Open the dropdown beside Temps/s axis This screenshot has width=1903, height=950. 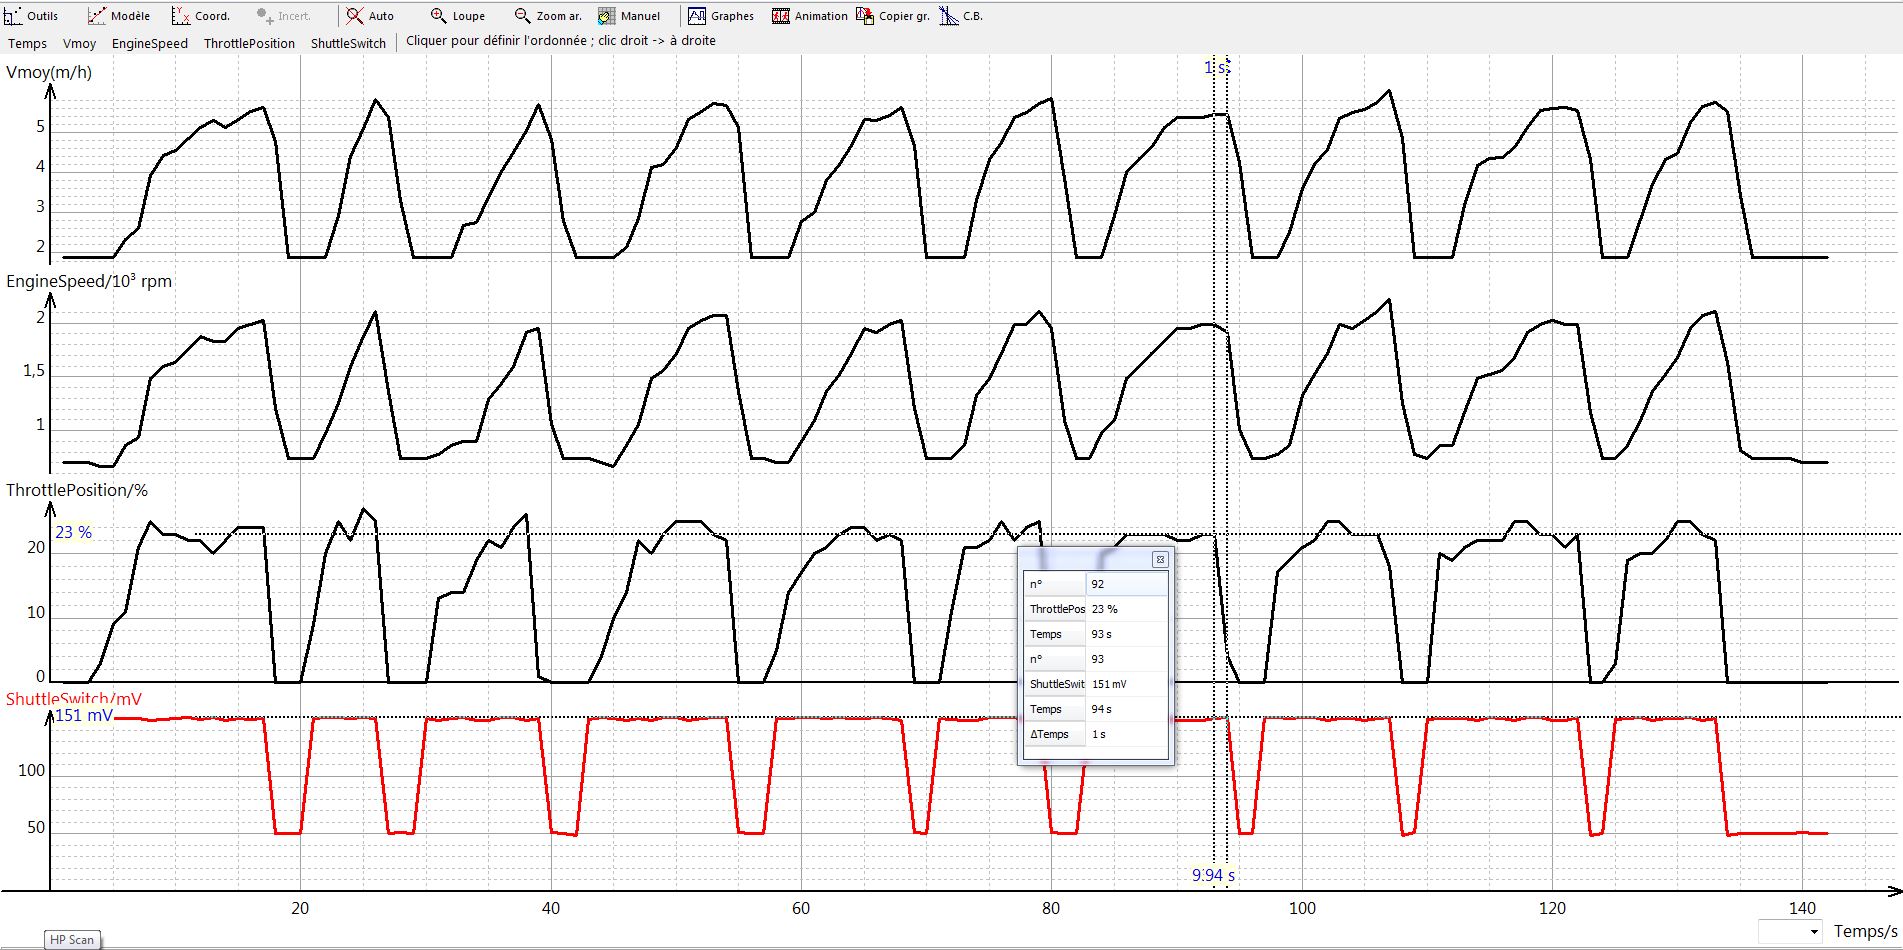[1814, 932]
